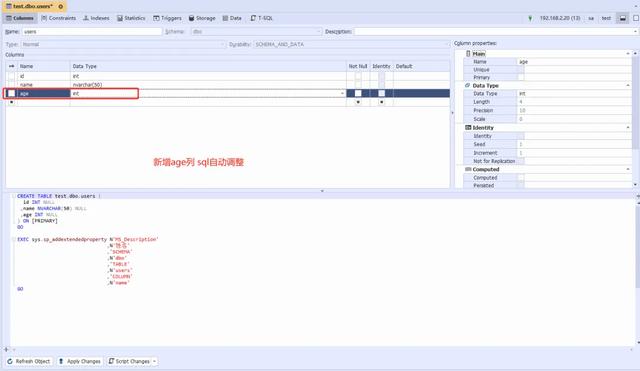The width and height of the screenshot is (640, 371).
Task: Click the Refresh Object icon
Action: click(10, 361)
